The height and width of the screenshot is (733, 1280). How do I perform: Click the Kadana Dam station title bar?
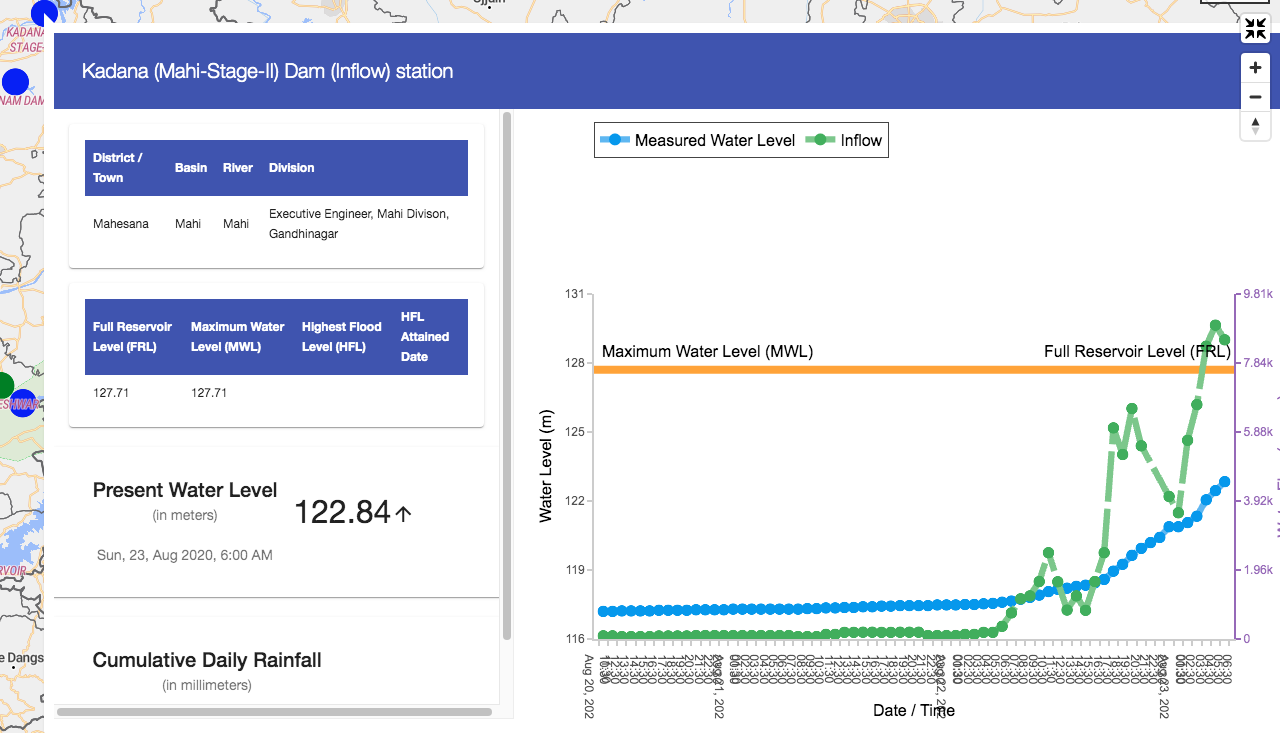pos(267,72)
